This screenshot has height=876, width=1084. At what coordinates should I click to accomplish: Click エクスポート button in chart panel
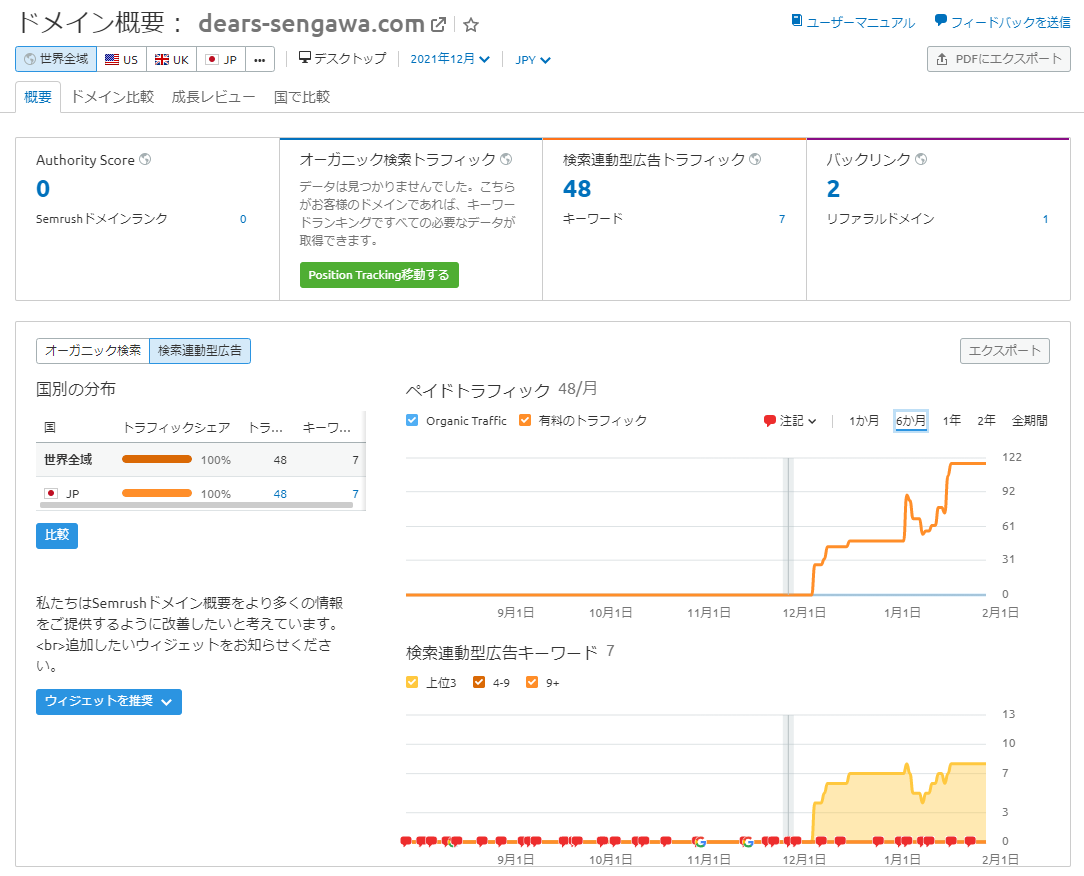point(1004,351)
